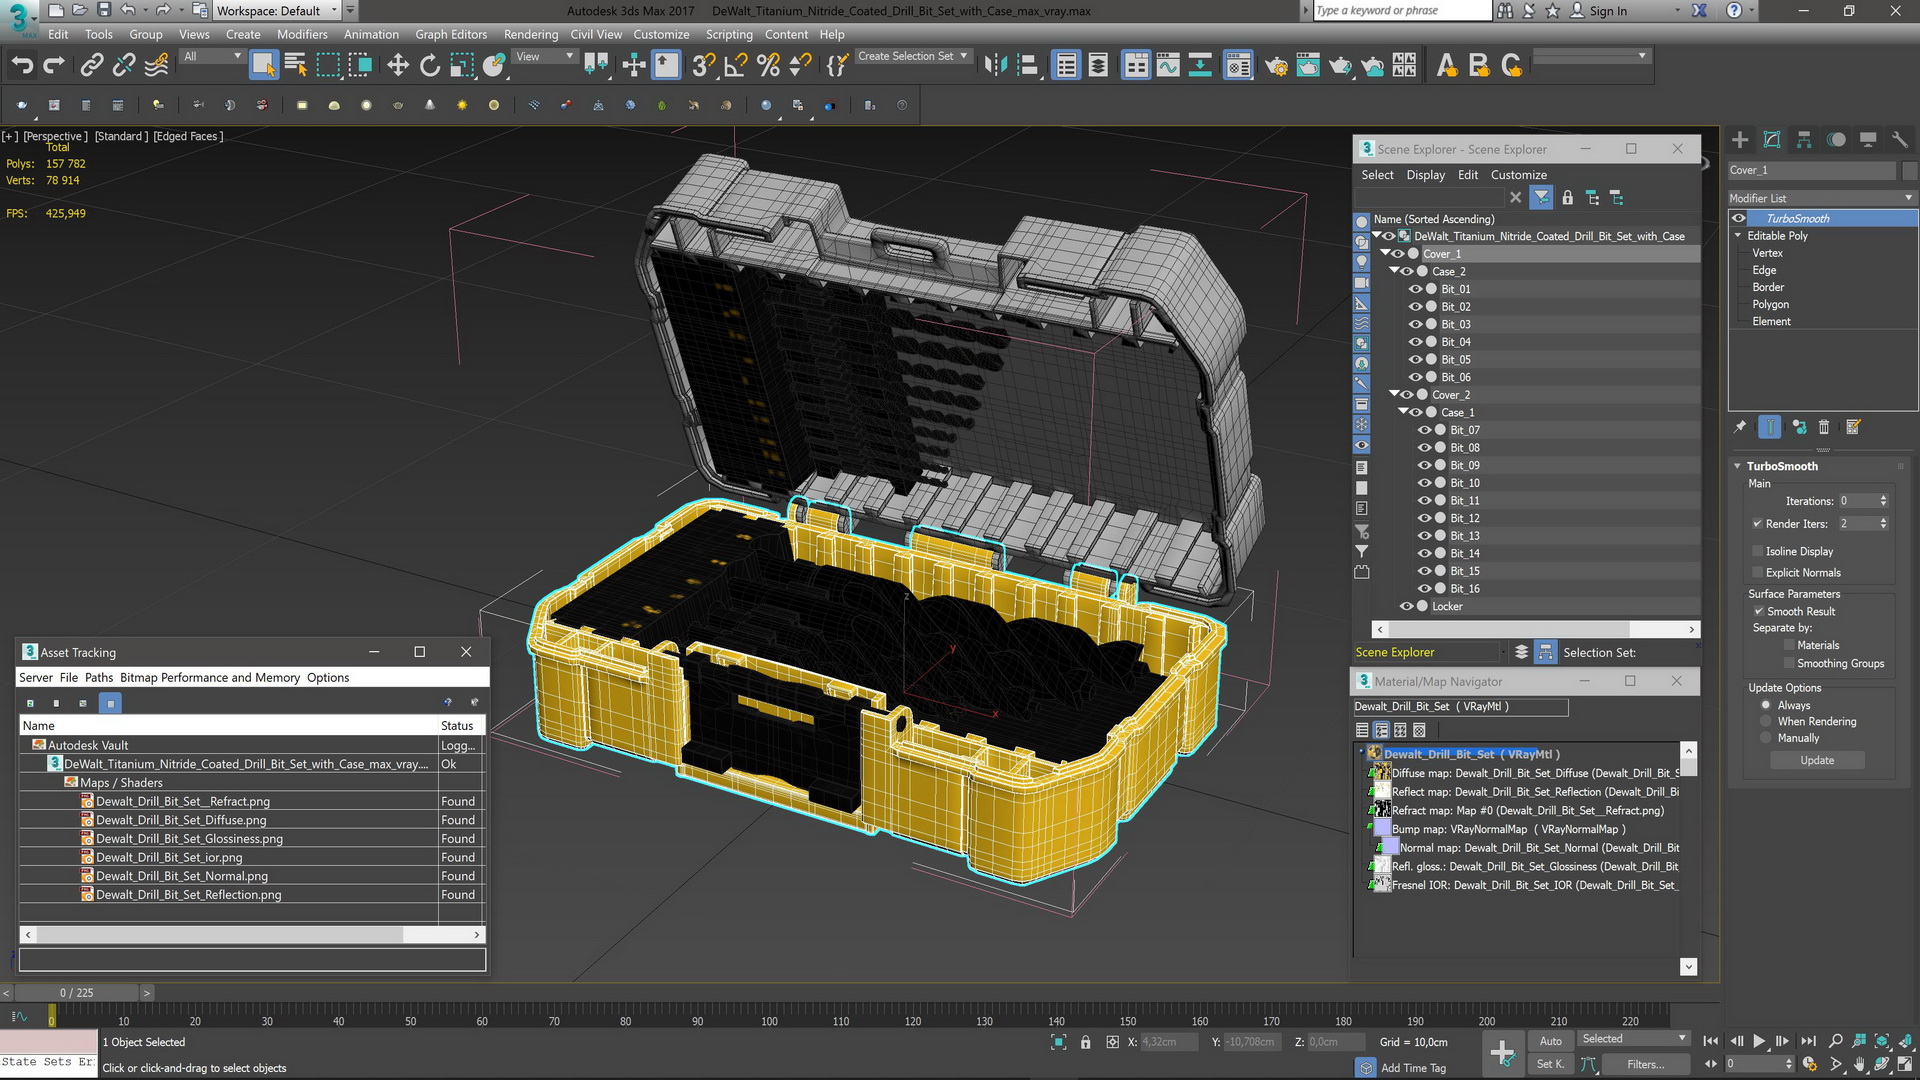
Task: Check Separate by Materials checkbox
Action: click(x=1789, y=646)
